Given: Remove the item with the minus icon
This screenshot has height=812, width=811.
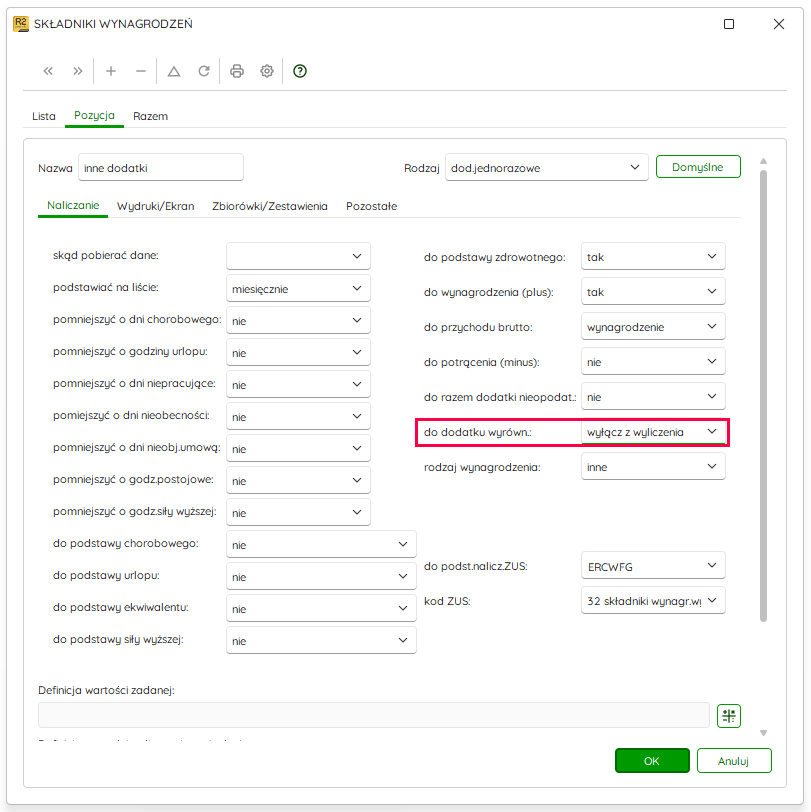Looking at the screenshot, I should point(141,71).
